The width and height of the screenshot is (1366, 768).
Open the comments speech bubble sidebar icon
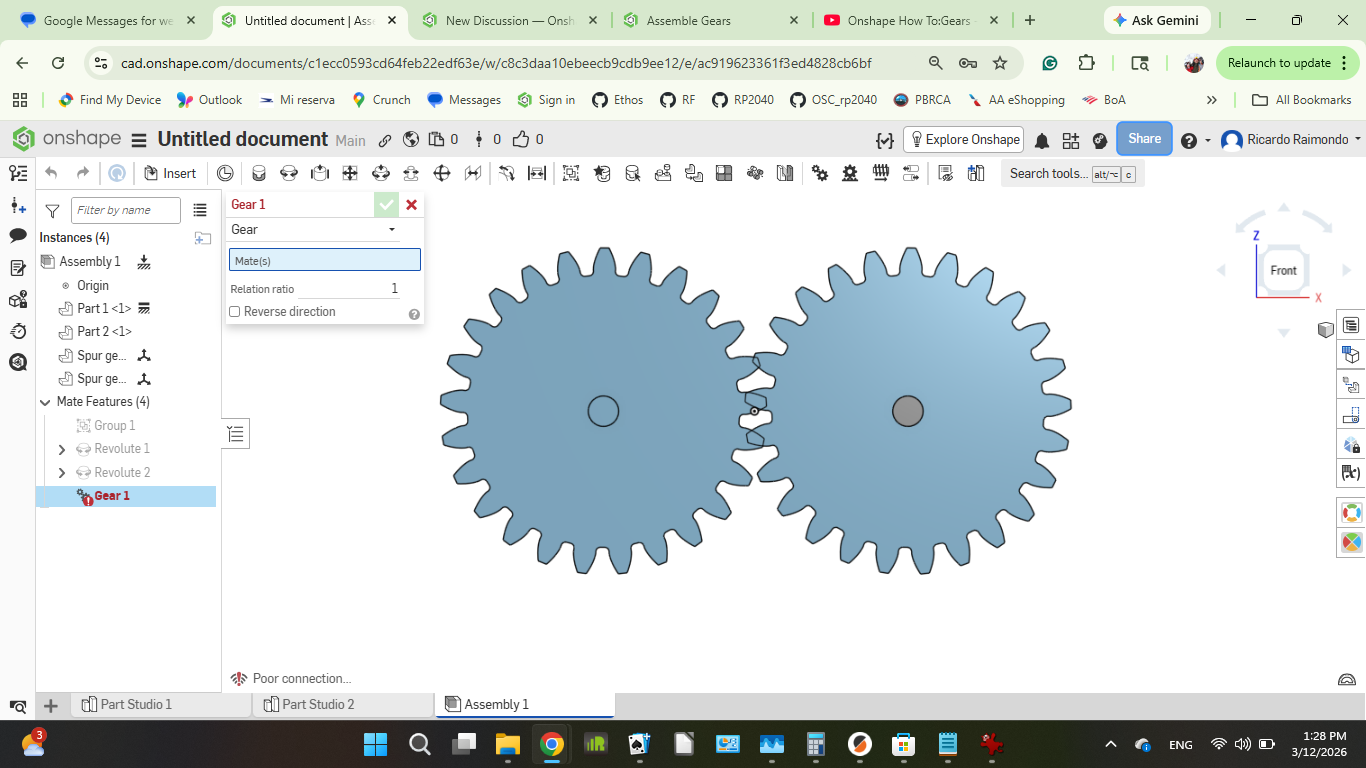(18, 236)
